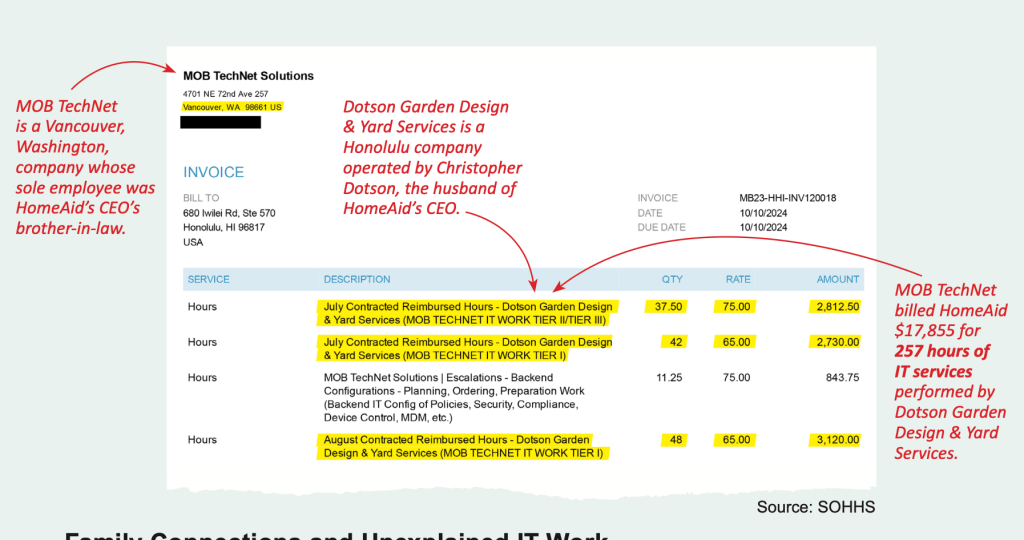Click amount 2,730.00
1024x540 pixels.
tap(837, 342)
